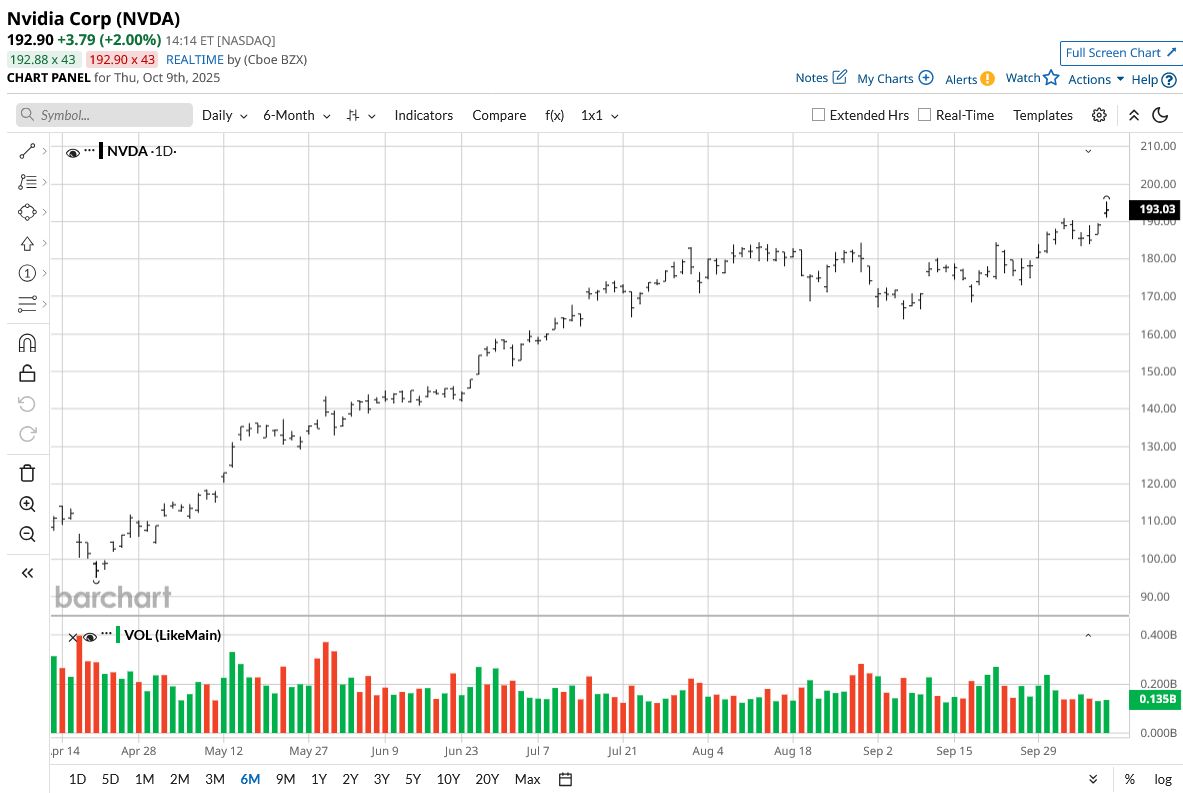Viewport: 1183px width, 793px height.
Task: Select the shapes drawing tool
Action: [27, 212]
